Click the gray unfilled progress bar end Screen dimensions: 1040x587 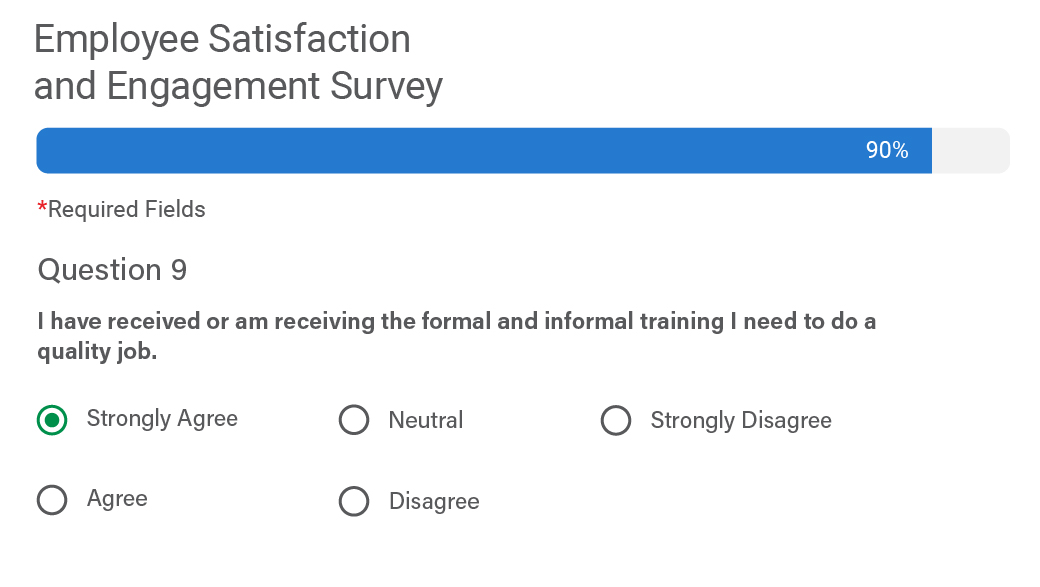coord(970,151)
